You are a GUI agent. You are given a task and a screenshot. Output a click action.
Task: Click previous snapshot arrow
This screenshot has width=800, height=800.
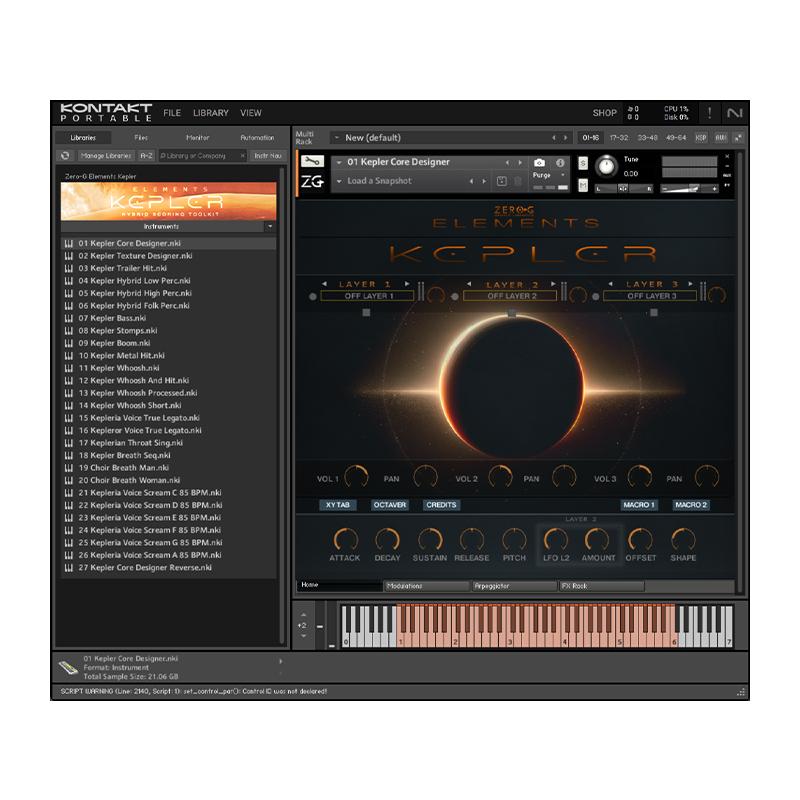[x=471, y=181]
